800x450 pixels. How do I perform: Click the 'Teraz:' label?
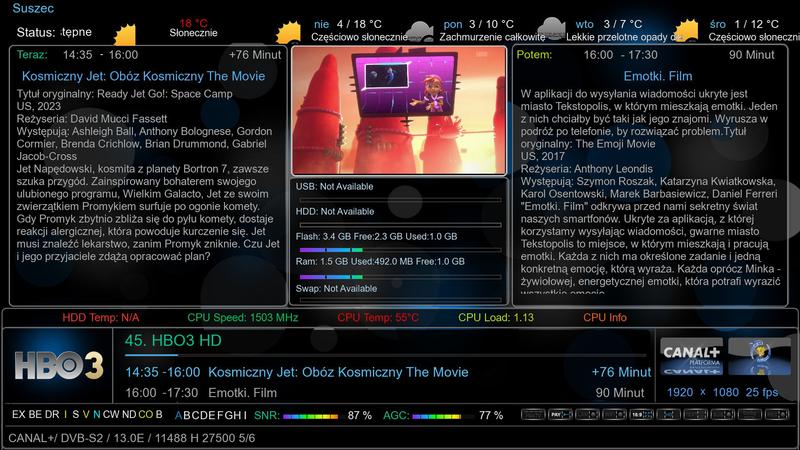32,55
